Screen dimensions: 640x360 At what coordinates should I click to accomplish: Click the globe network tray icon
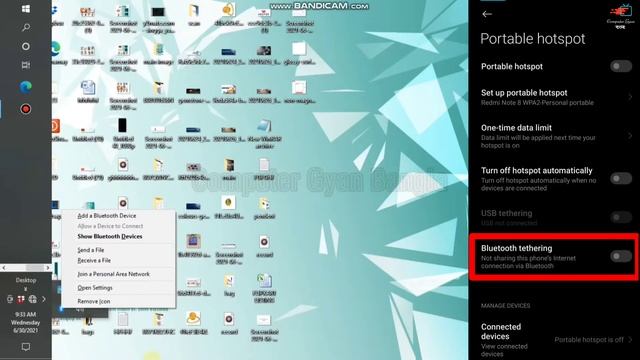(x=33, y=299)
